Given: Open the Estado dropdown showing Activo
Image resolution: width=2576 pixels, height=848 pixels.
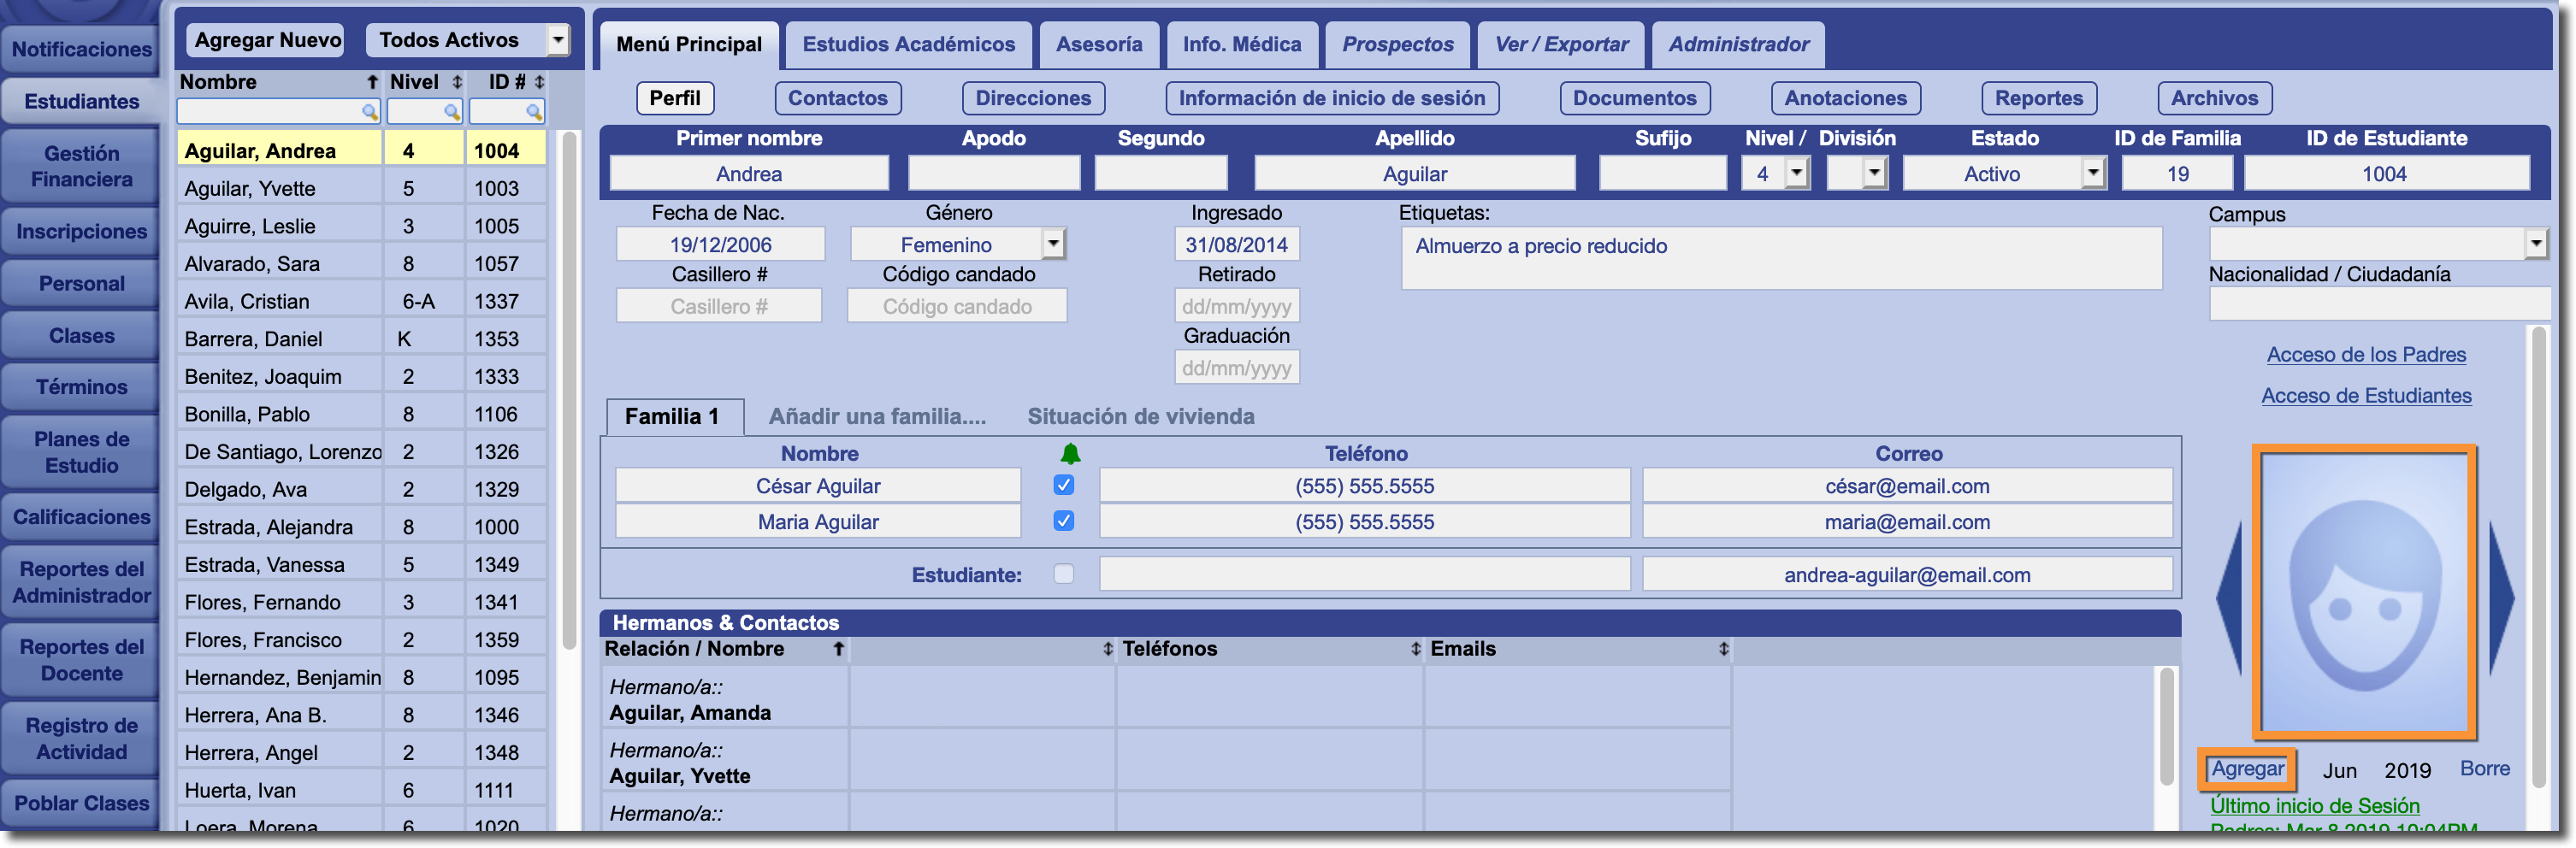Looking at the screenshot, I should coord(2092,173).
